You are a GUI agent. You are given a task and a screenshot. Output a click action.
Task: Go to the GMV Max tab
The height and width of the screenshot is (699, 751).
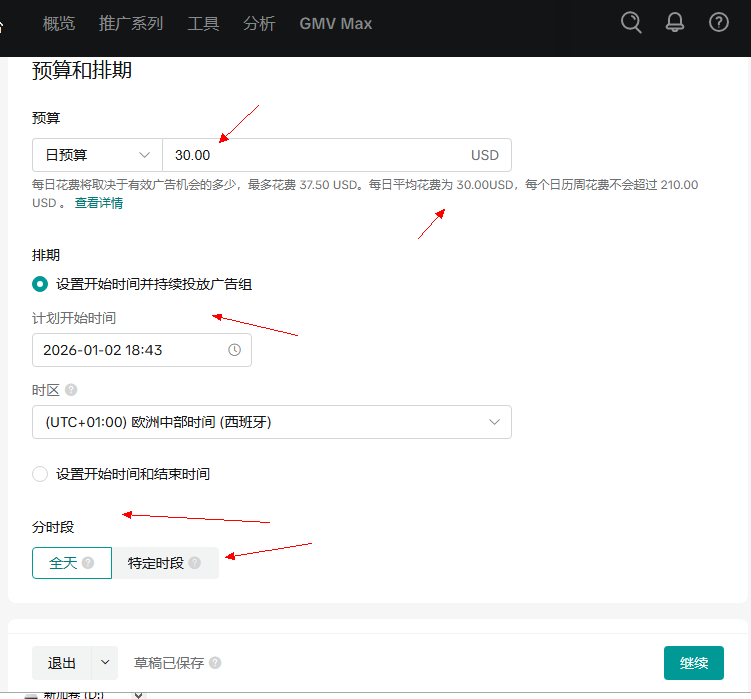(335, 24)
